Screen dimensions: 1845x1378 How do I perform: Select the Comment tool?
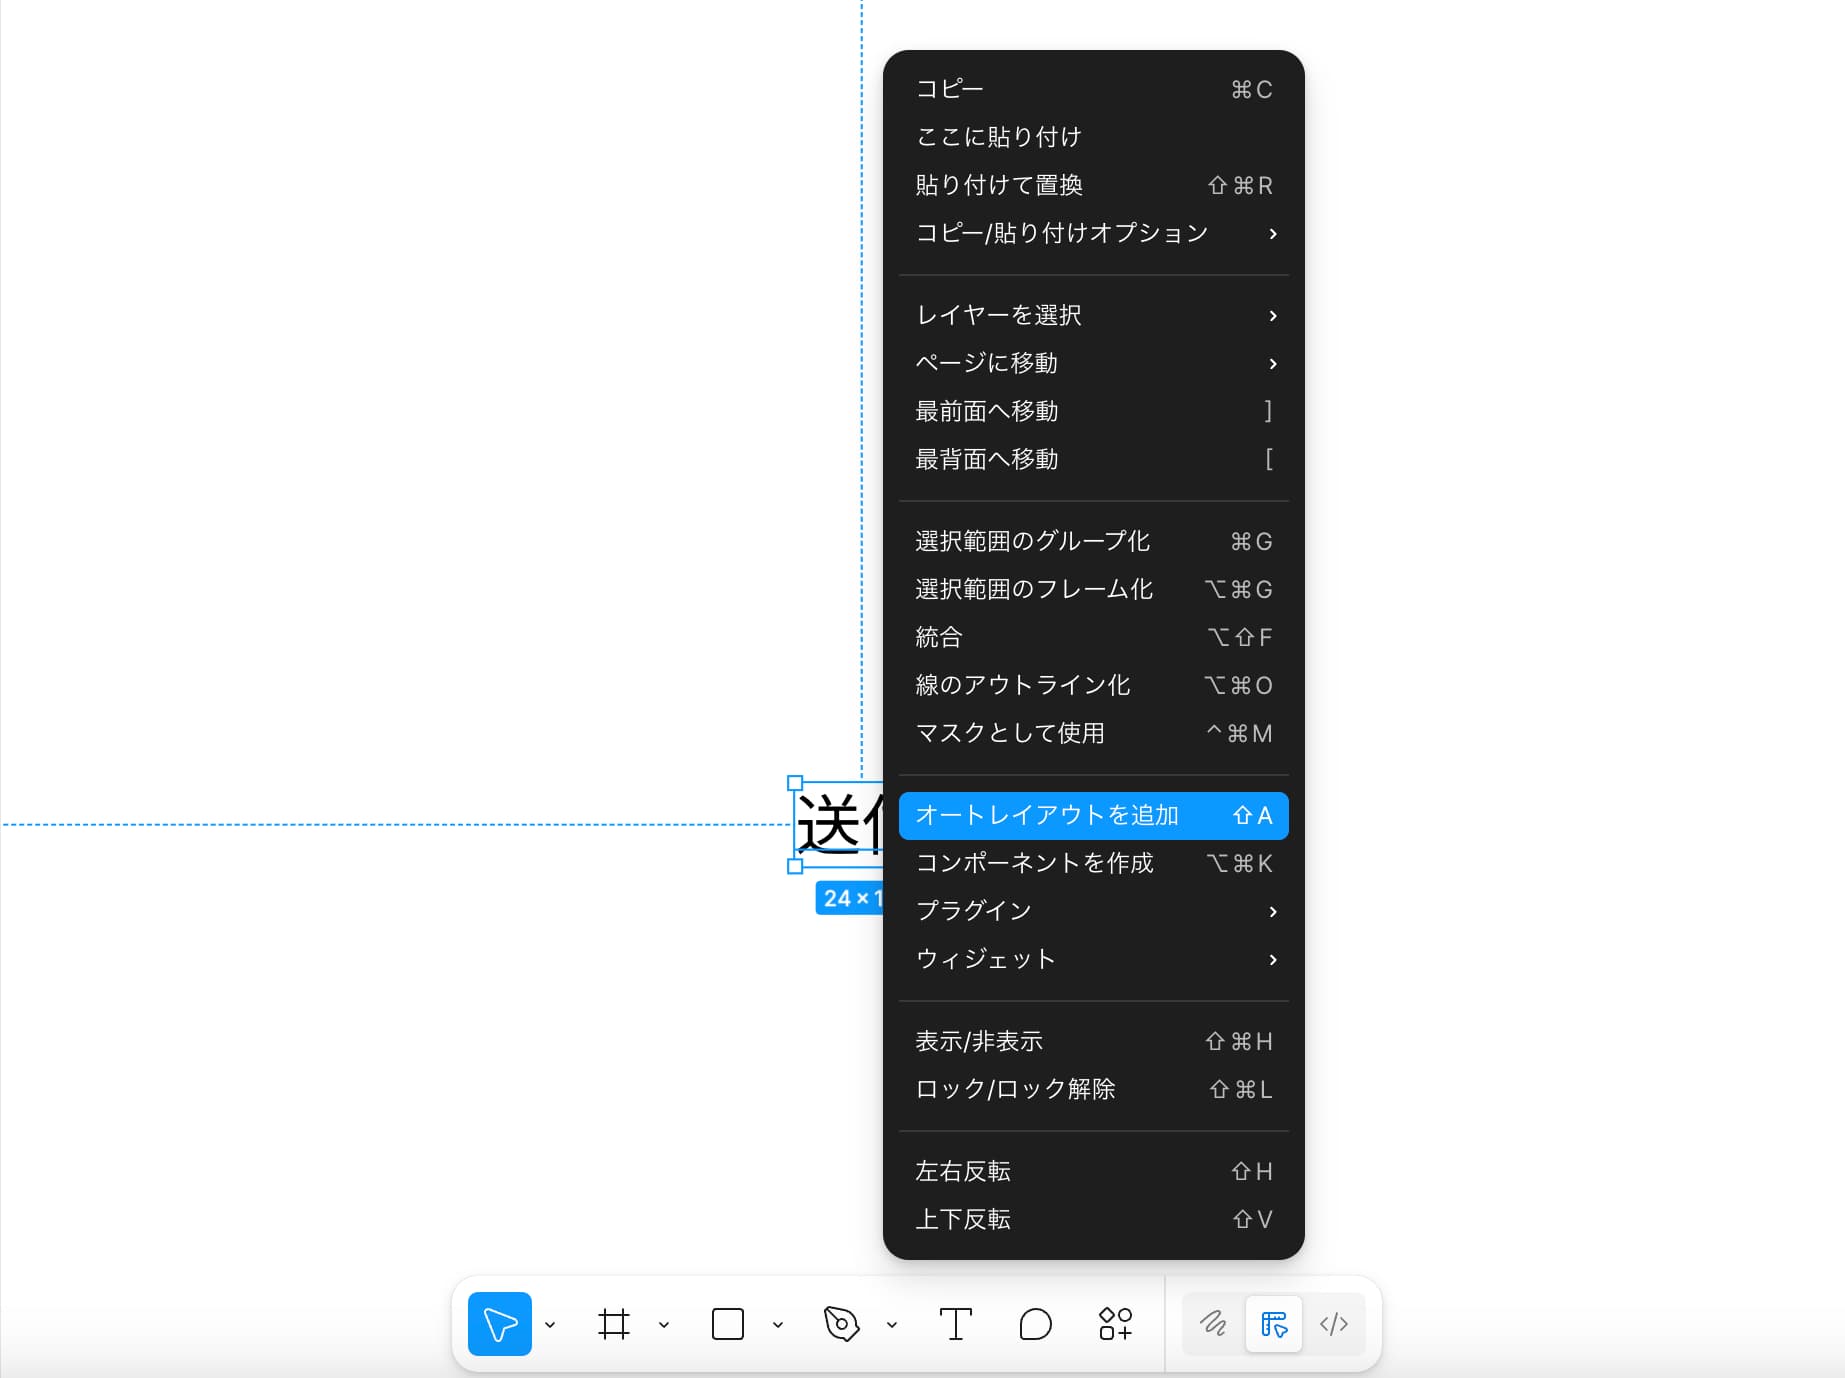tap(1035, 1324)
